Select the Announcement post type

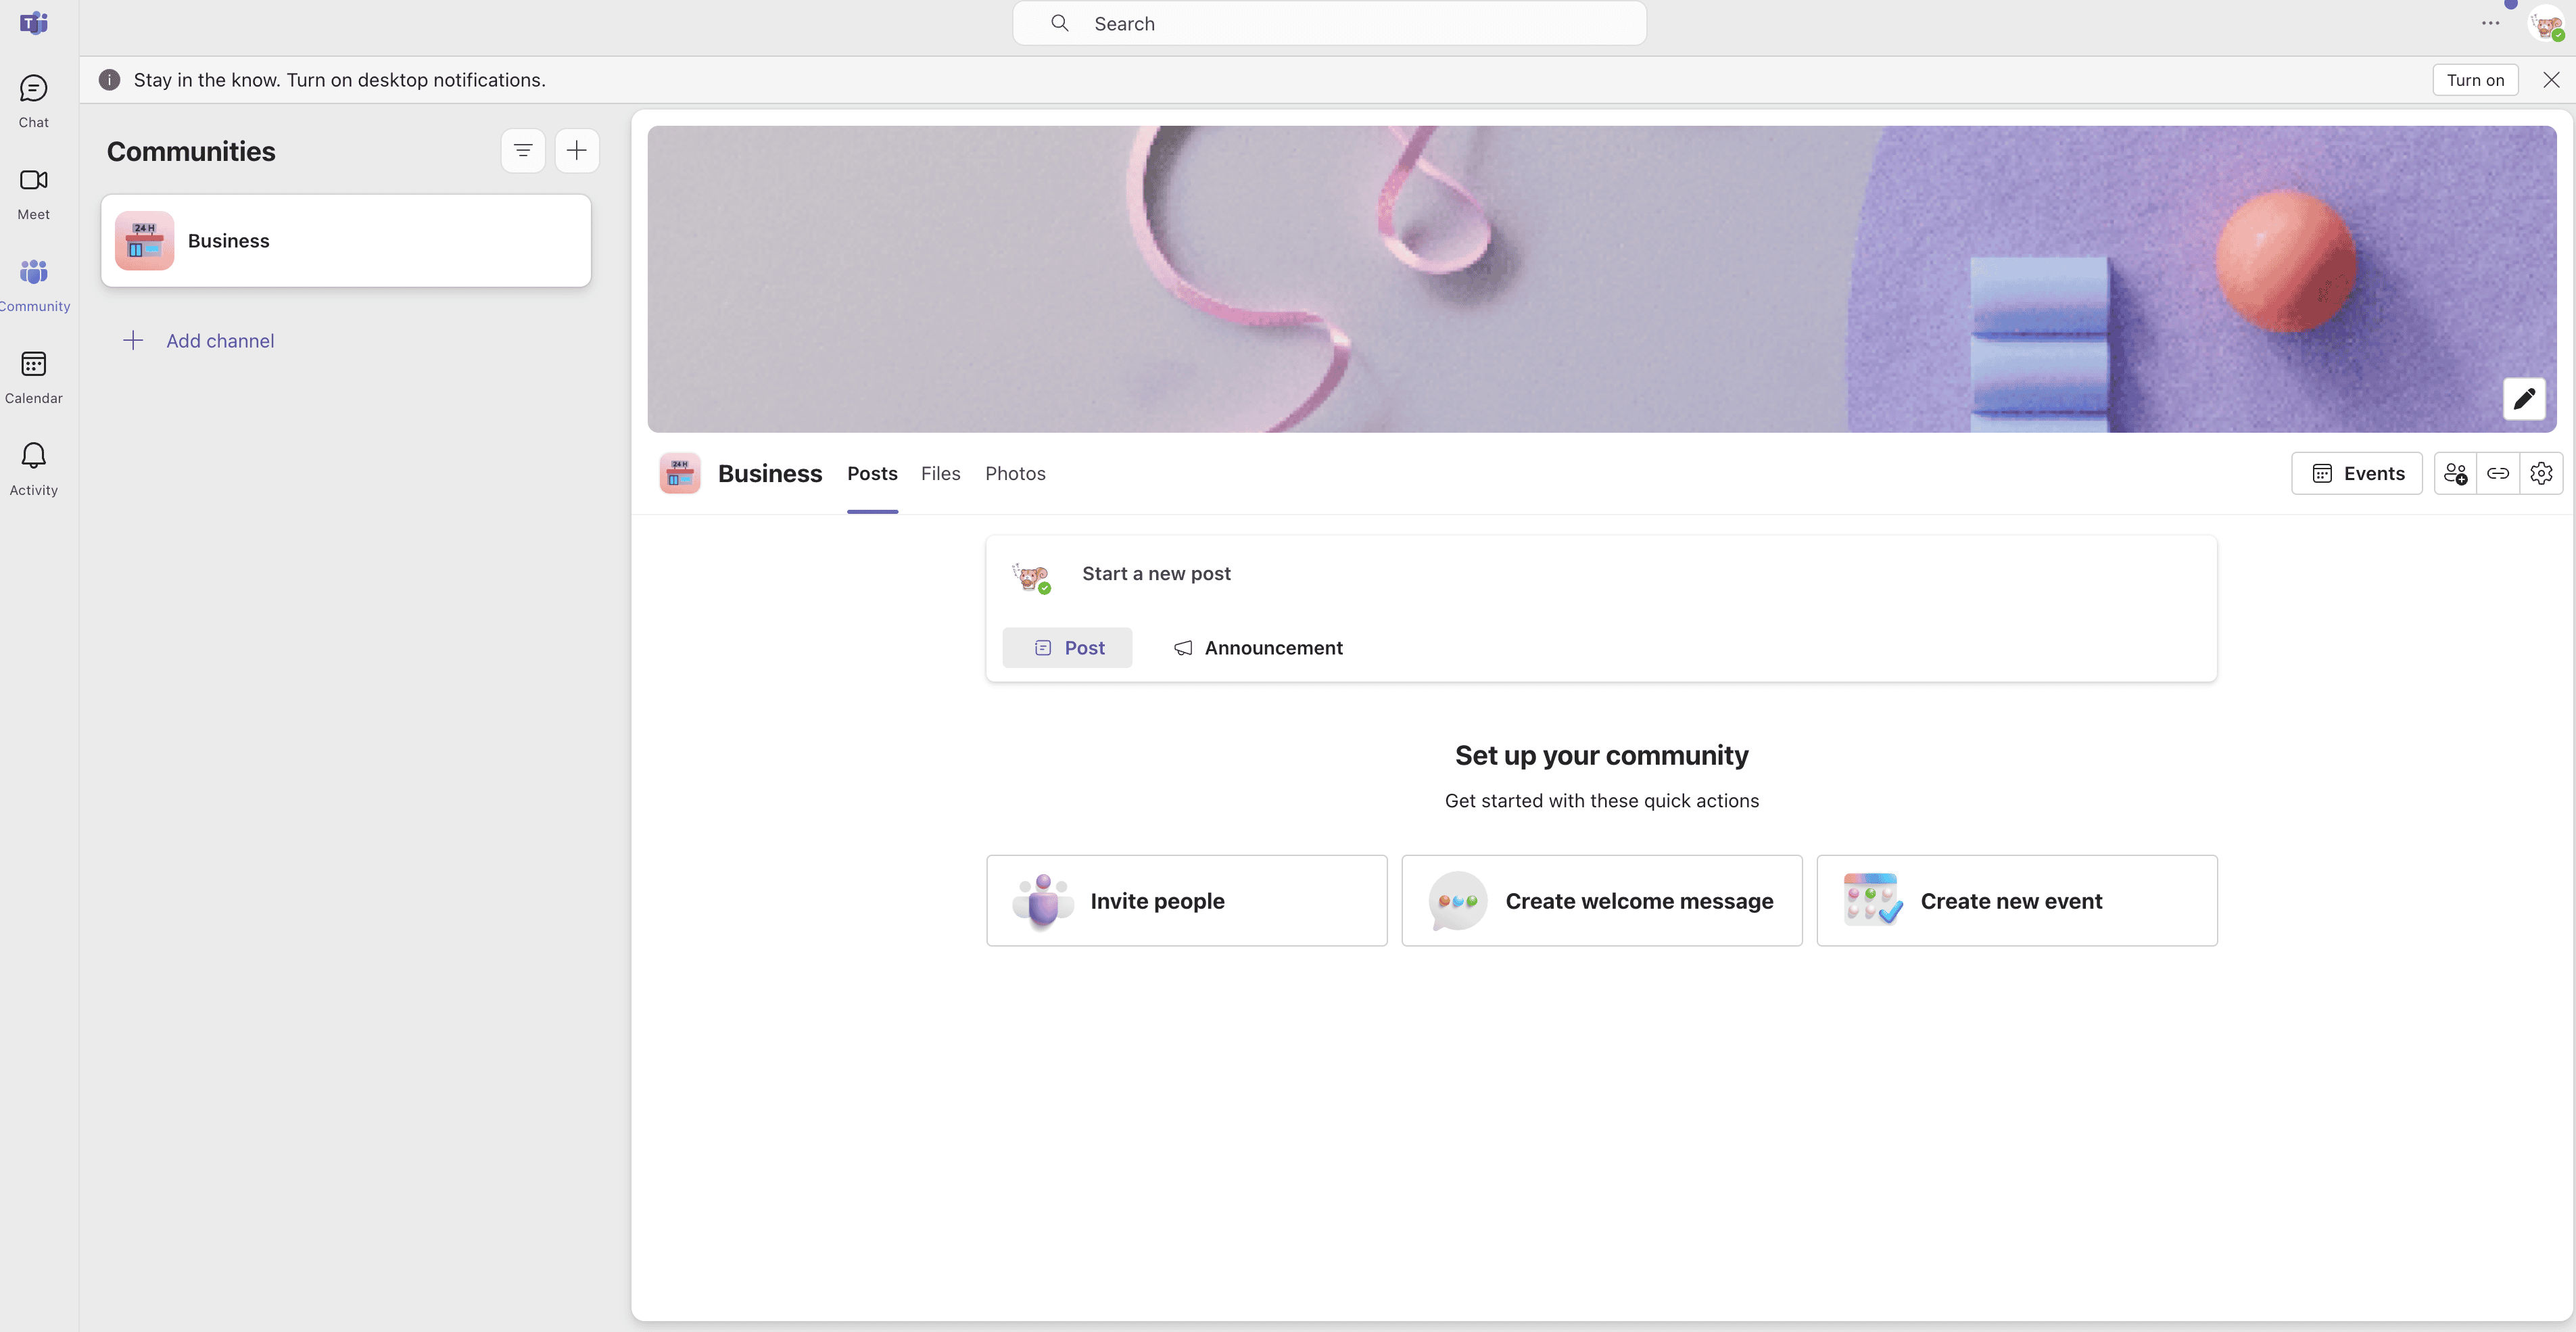[1257, 648]
